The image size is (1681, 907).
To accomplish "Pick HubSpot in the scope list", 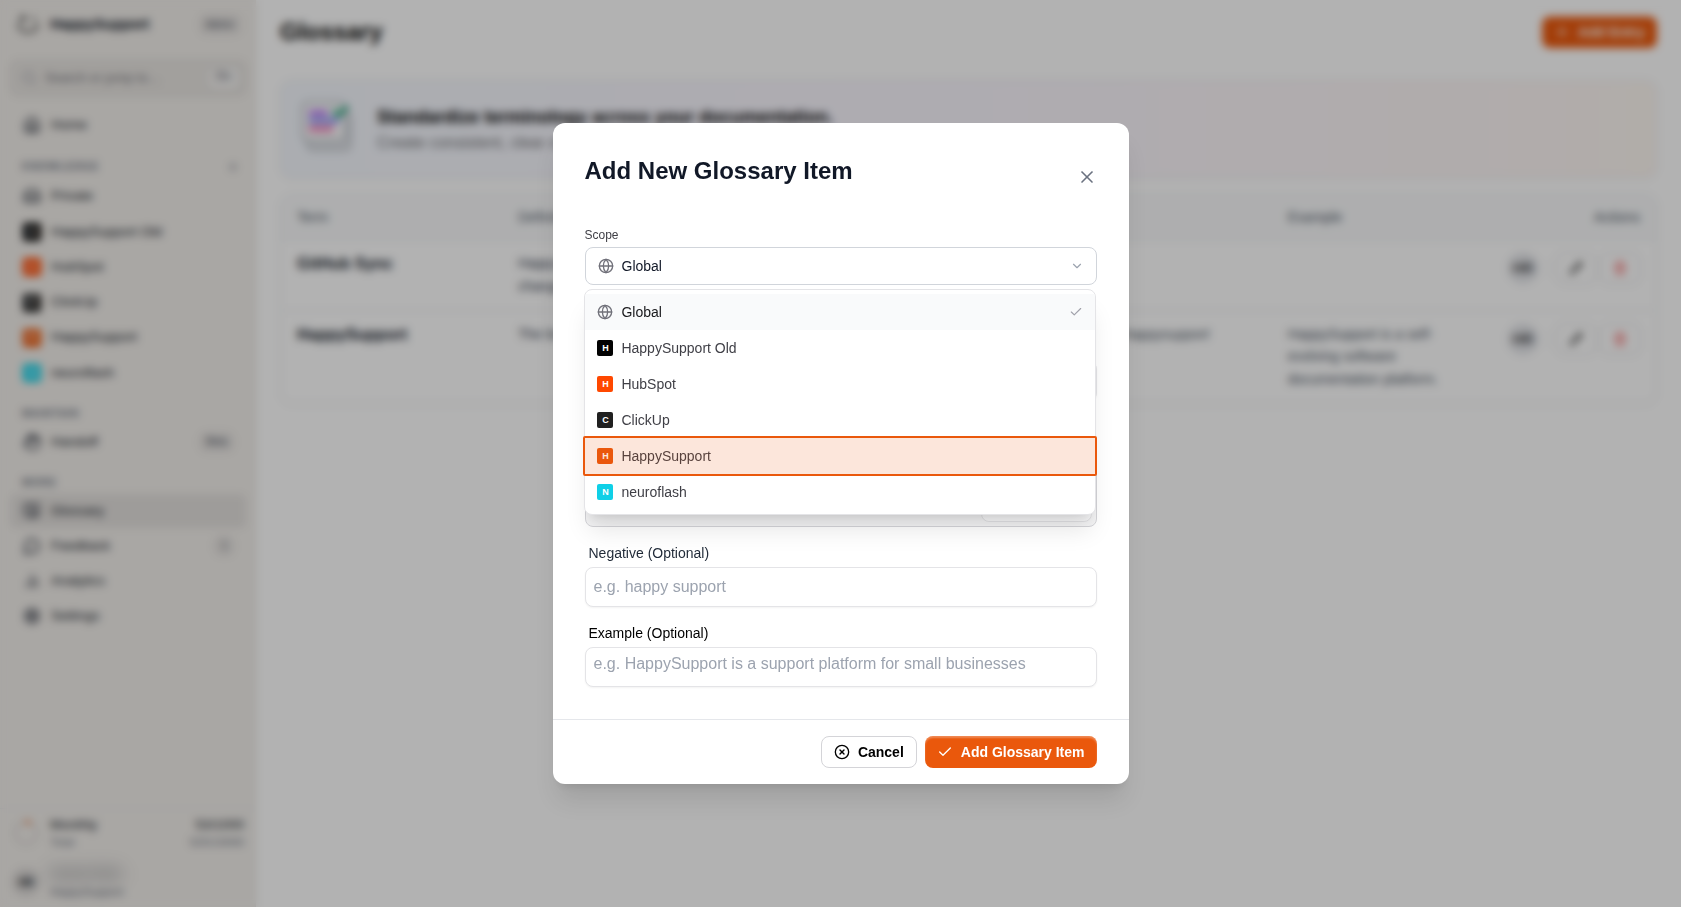I will [840, 384].
